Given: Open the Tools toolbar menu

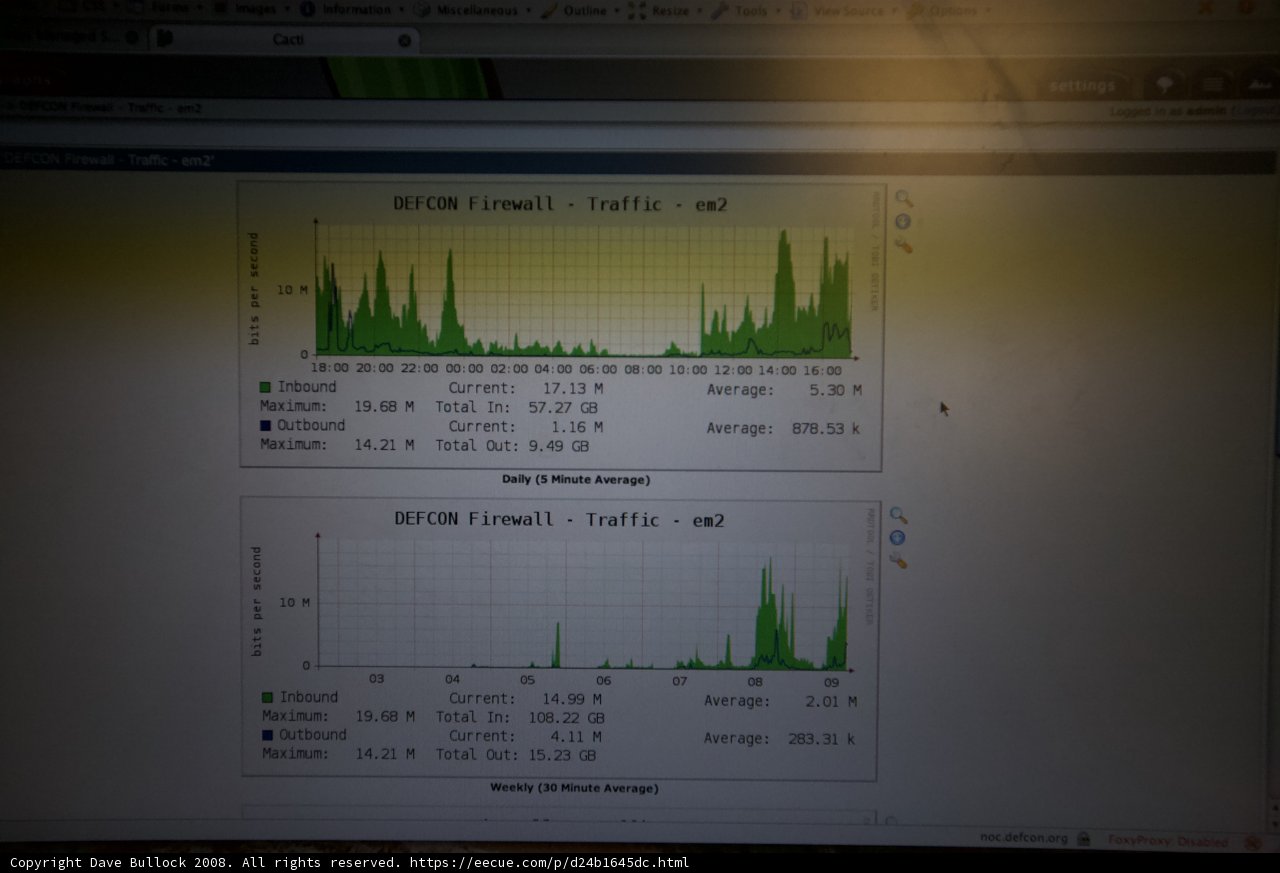Looking at the screenshot, I should (747, 10).
